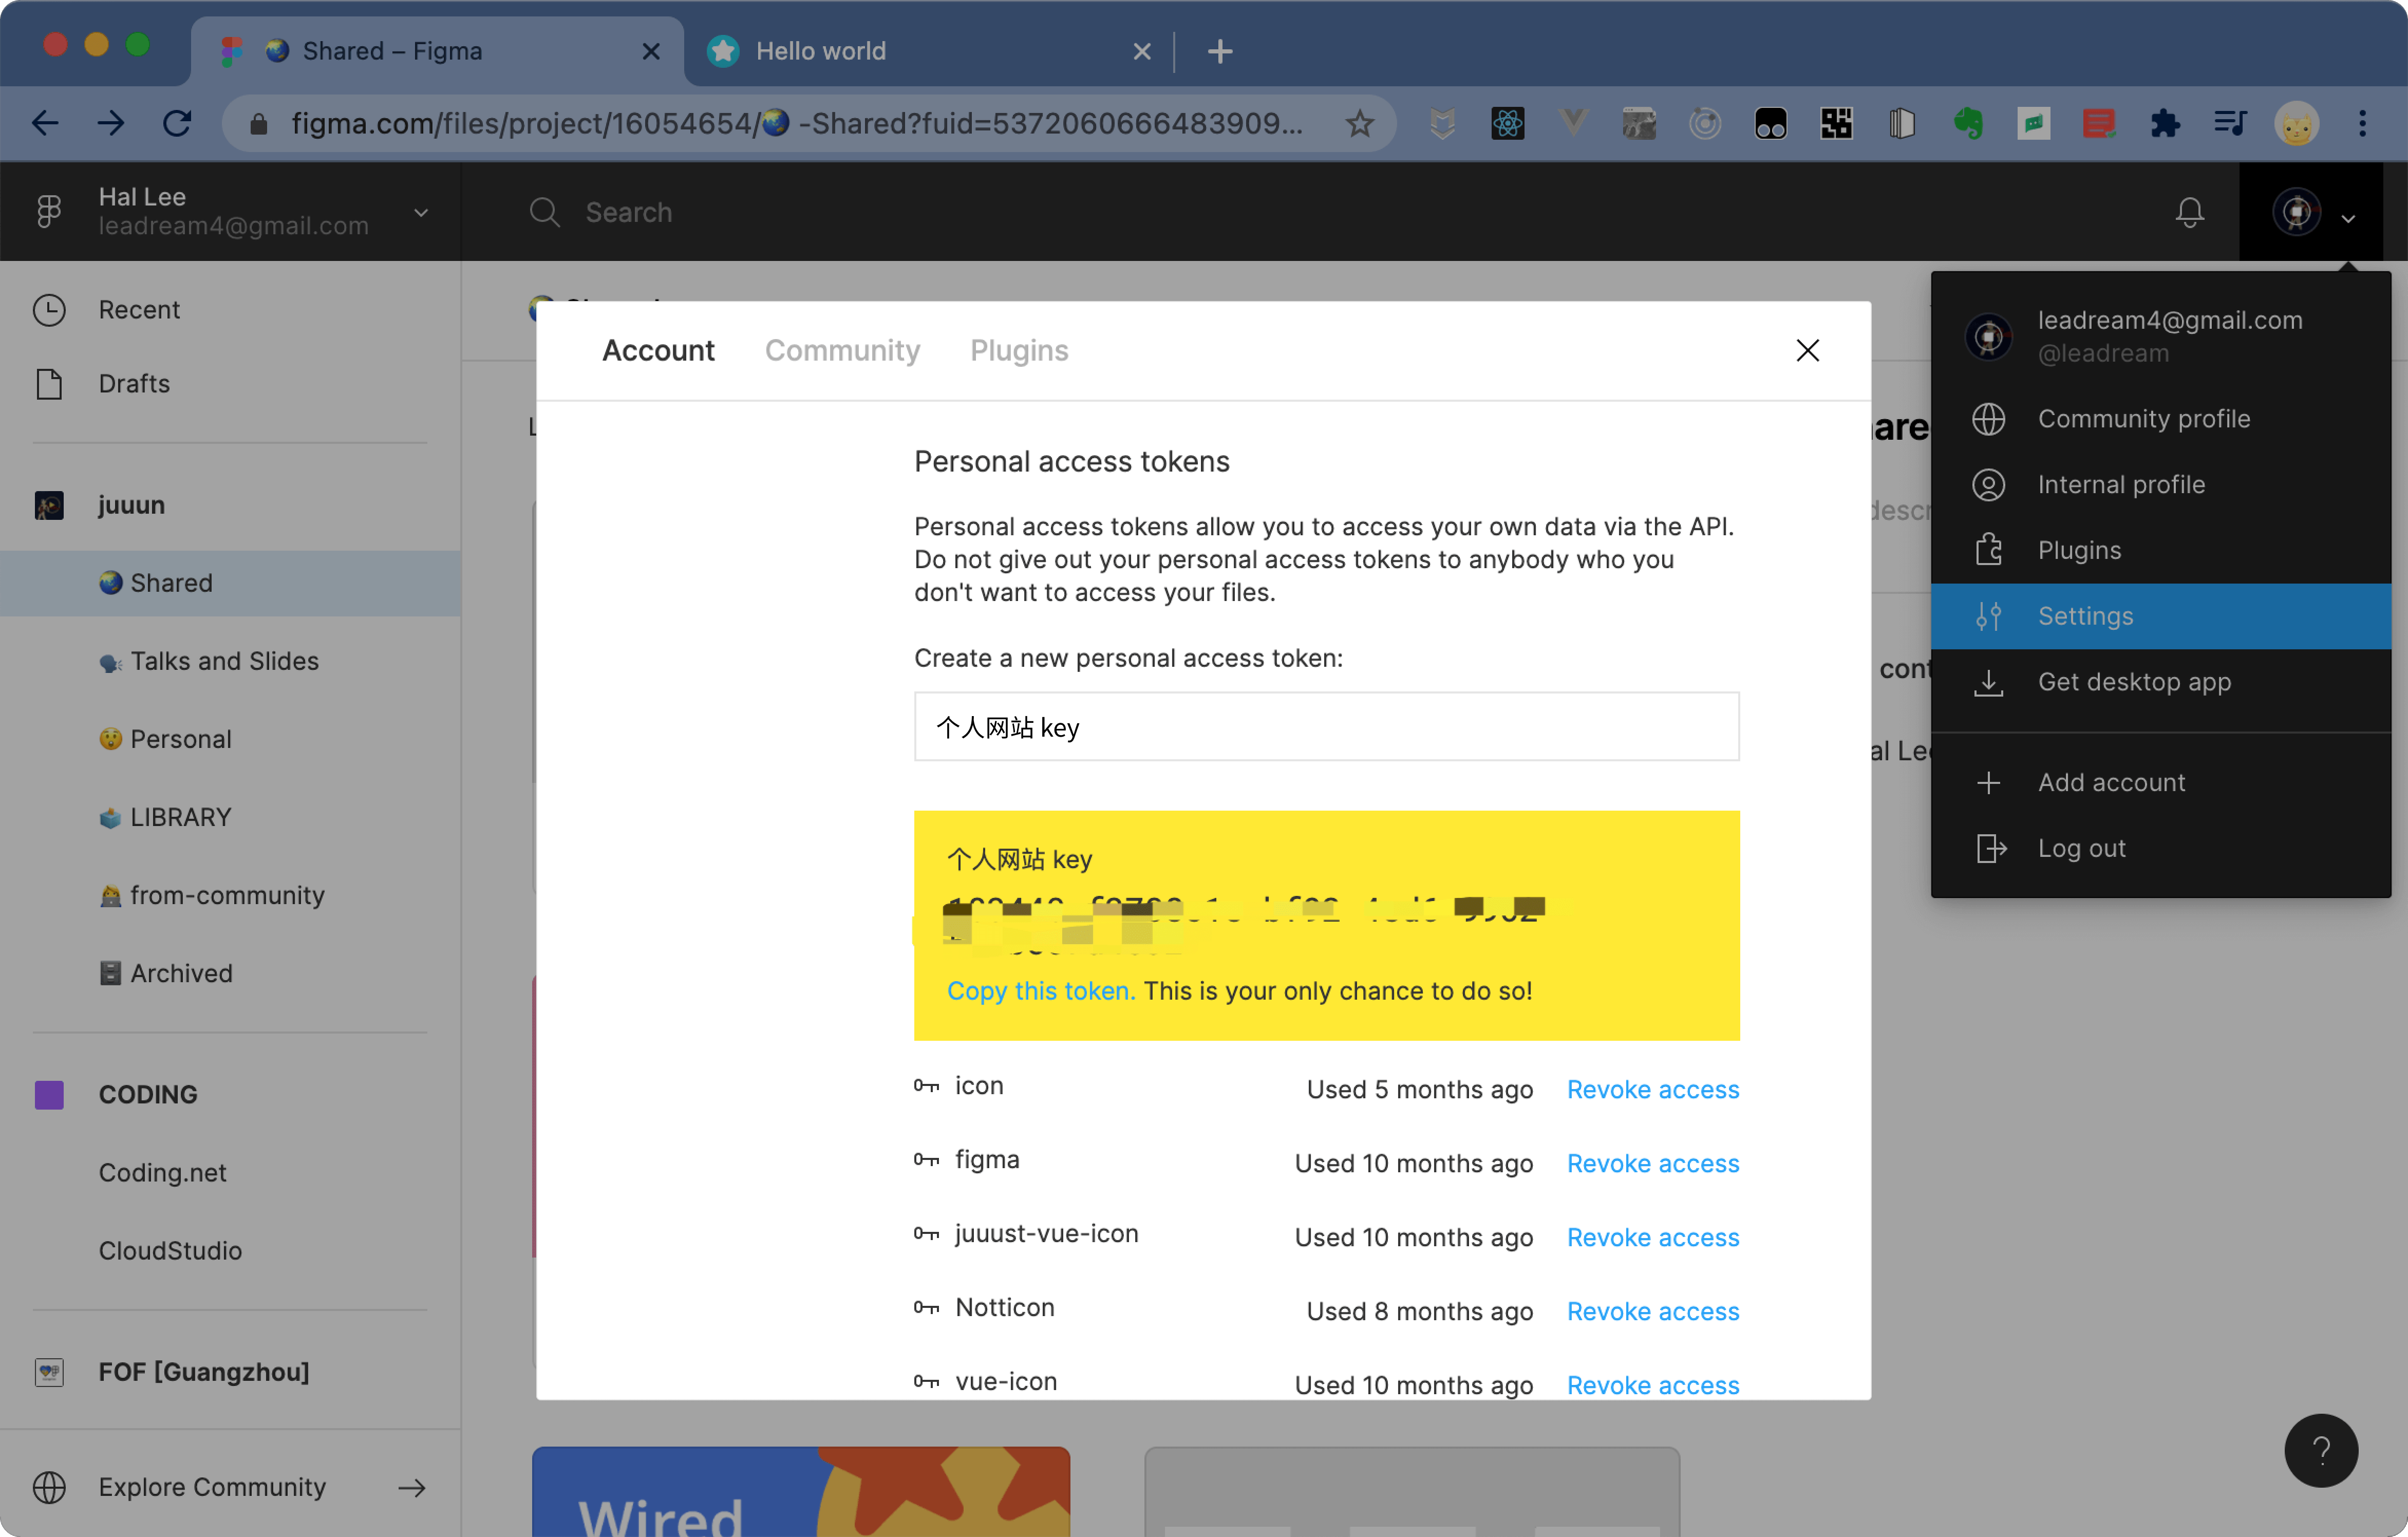Click leadream4@gmail.com profile in user menu

pos(2161,336)
